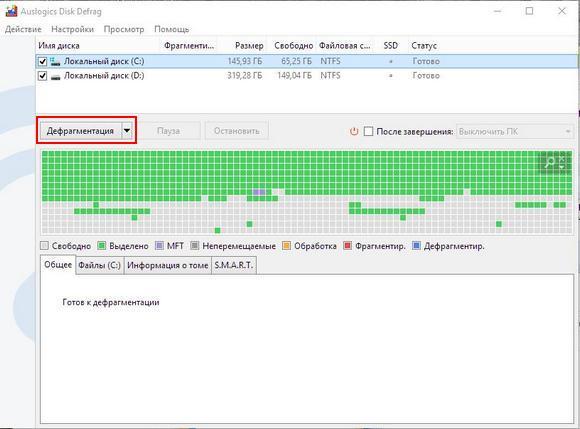
Task: Open the Настройки menu
Action: click(72, 29)
